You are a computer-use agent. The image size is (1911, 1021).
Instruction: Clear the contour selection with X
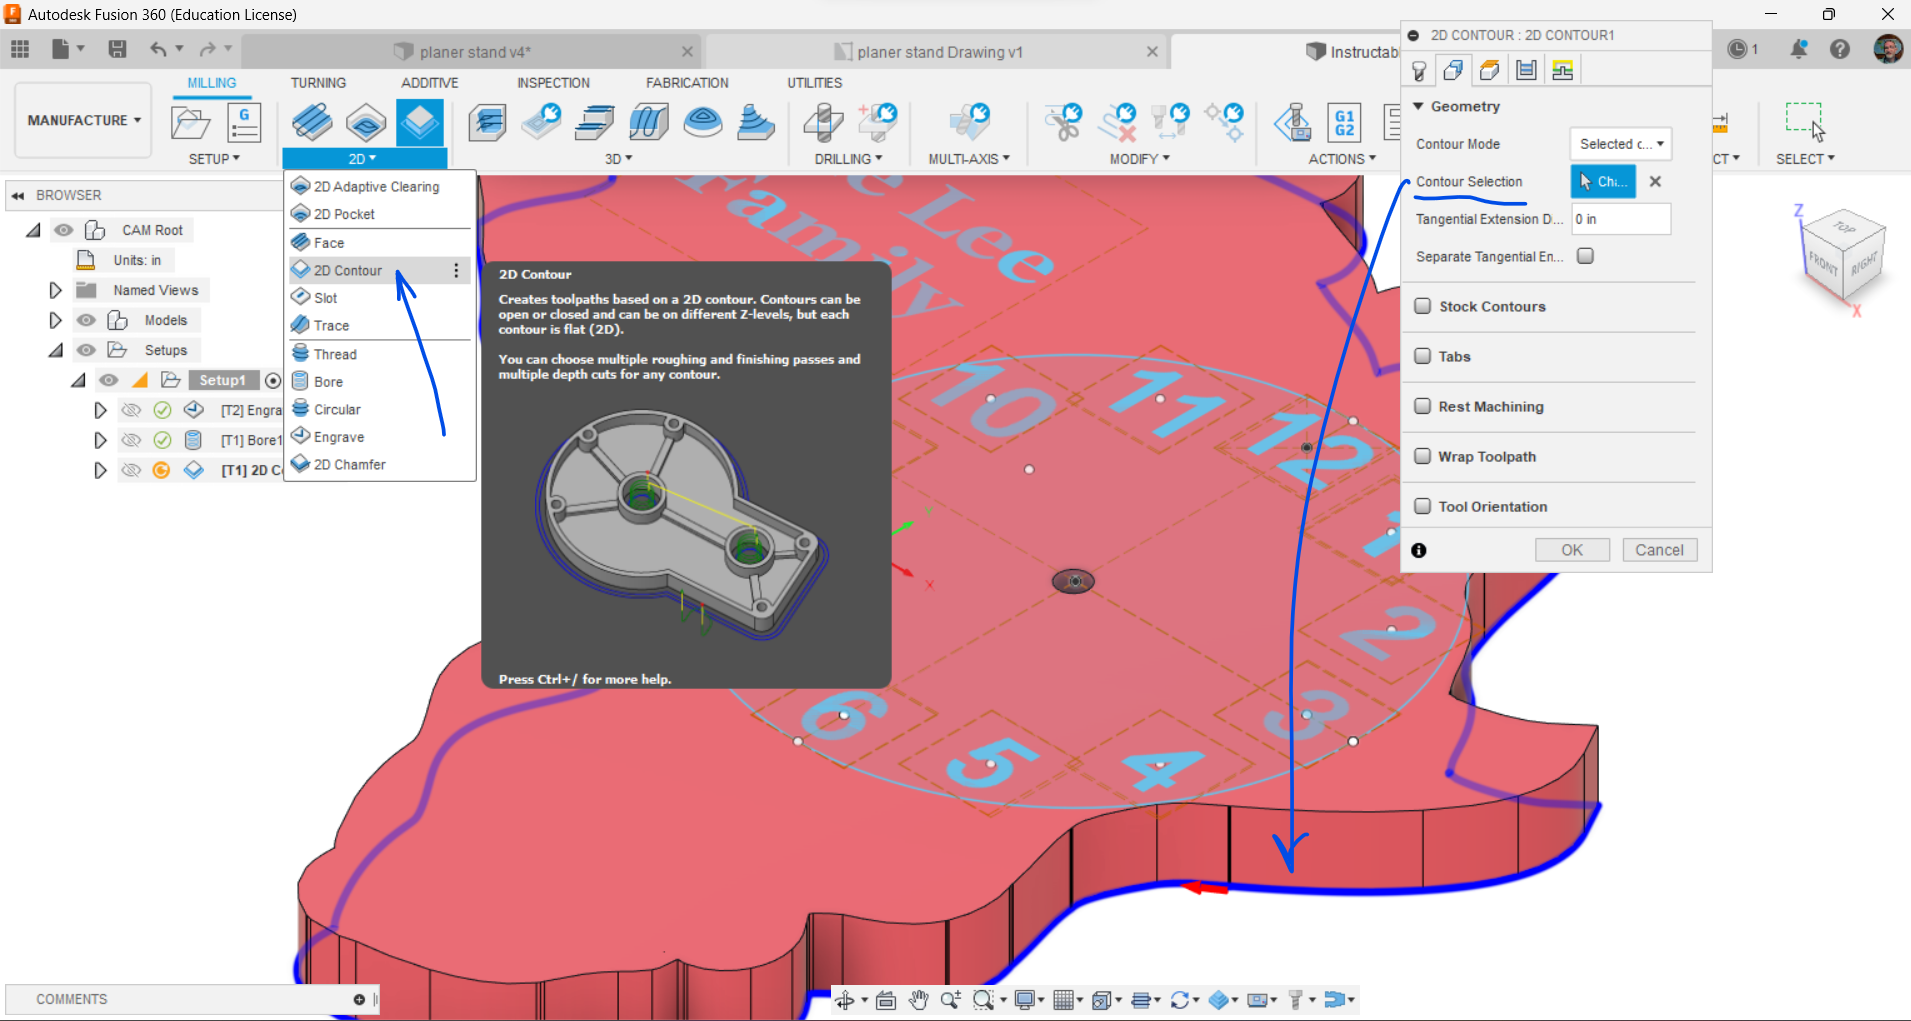[1655, 182]
